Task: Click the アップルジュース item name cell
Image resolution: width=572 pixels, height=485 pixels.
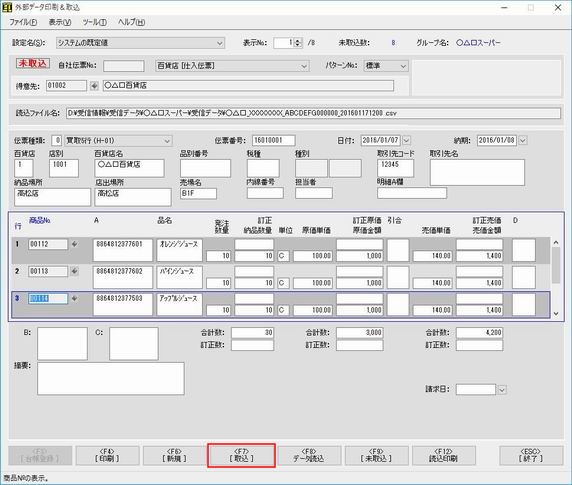Action: pyautogui.click(x=179, y=304)
